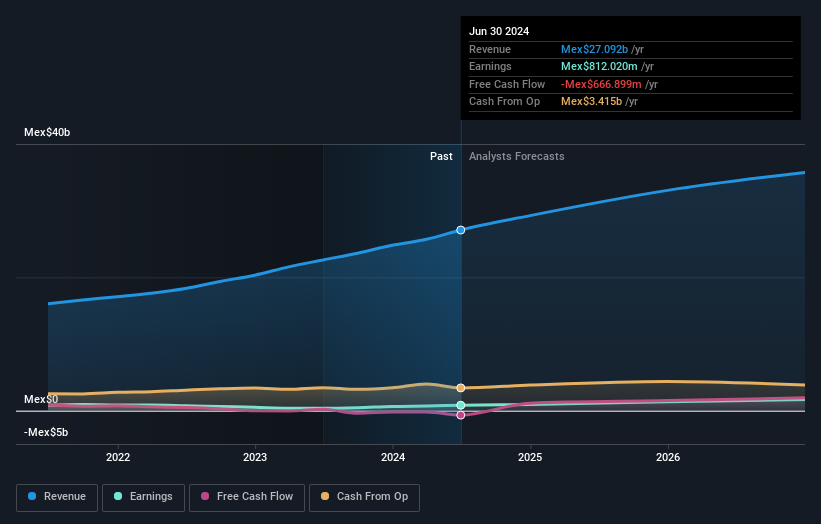Toggle the Free Cash Flow legend series
Viewport: 821px width, 524px height.
247,497
